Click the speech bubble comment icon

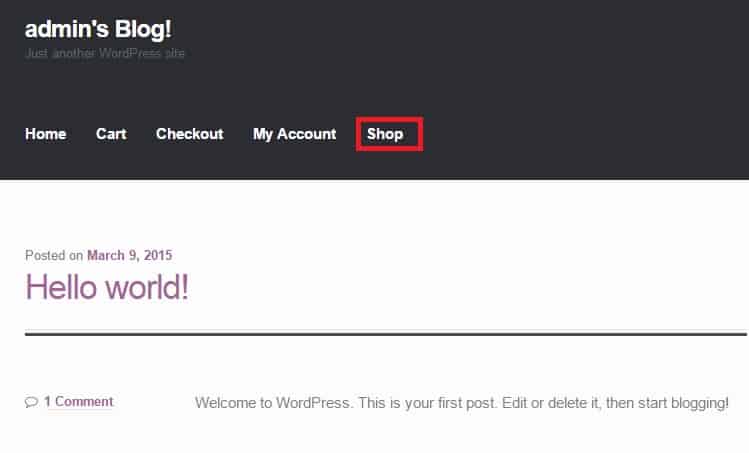tap(31, 402)
